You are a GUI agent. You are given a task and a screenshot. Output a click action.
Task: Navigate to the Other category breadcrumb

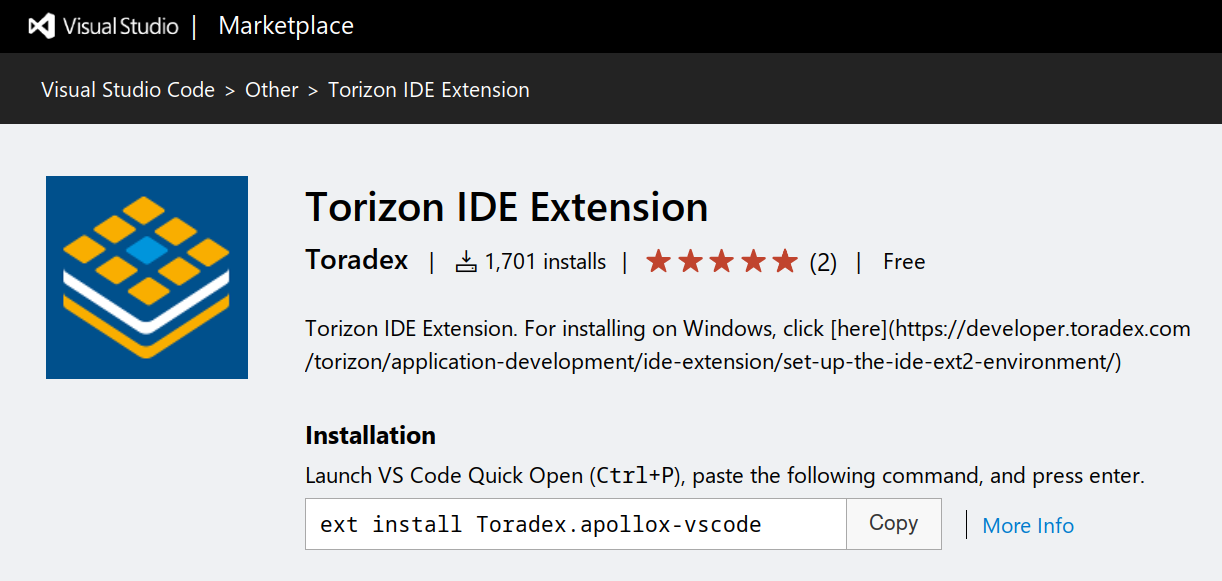coord(272,90)
